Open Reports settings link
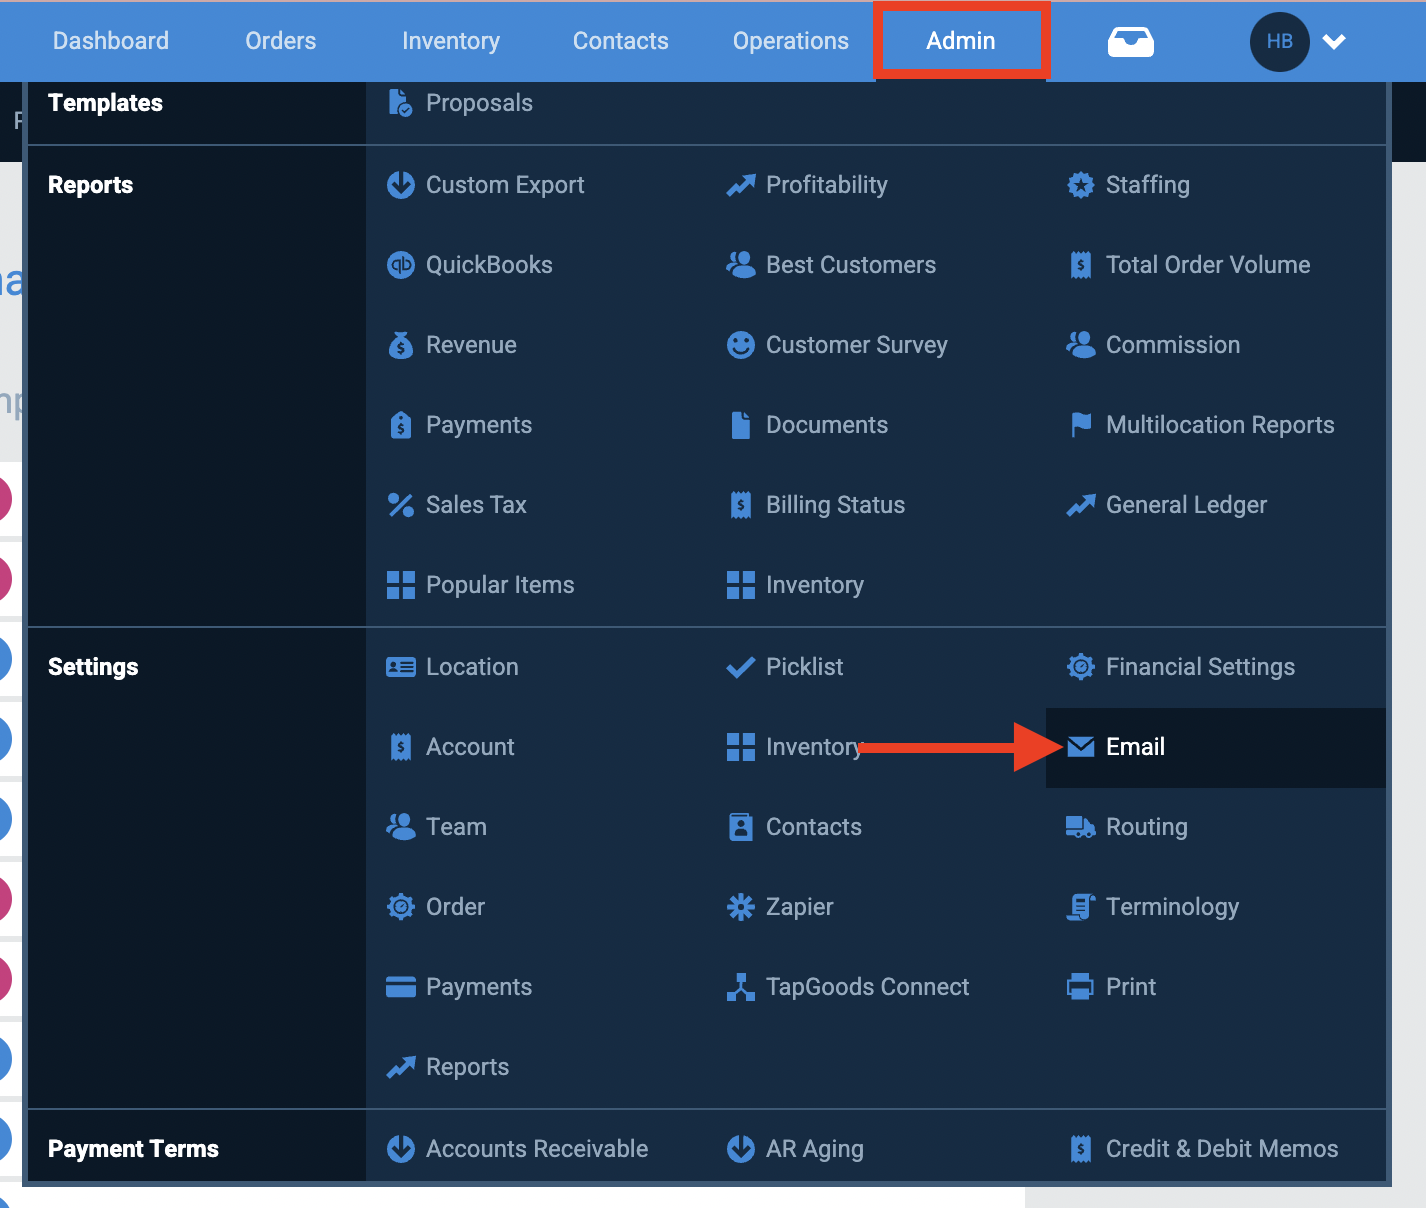Viewport: 1426px width, 1208px height. click(x=467, y=1067)
